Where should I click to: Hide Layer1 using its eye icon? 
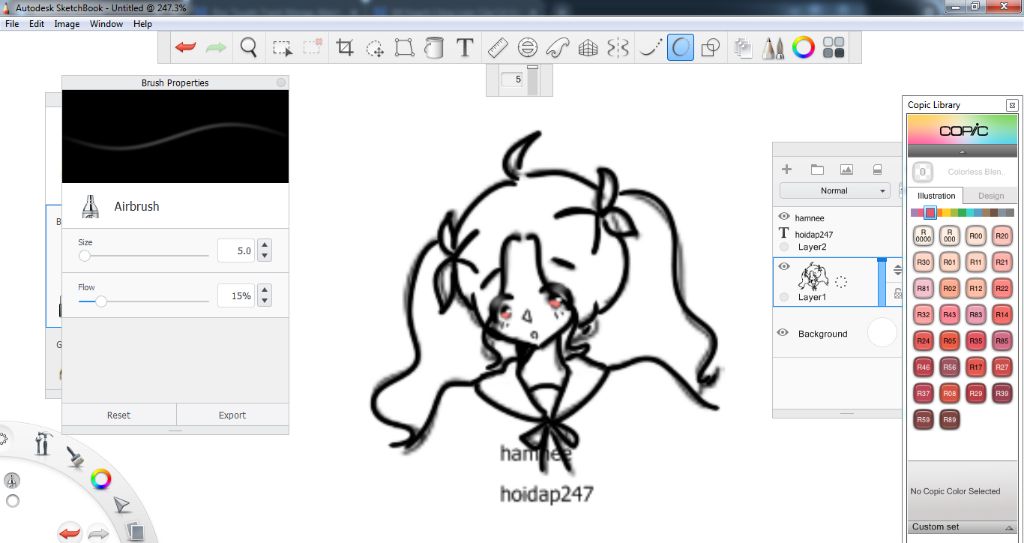click(784, 266)
